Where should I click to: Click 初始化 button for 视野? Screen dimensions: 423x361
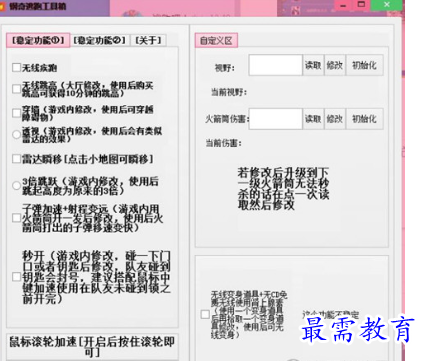[x=365, y=65]
